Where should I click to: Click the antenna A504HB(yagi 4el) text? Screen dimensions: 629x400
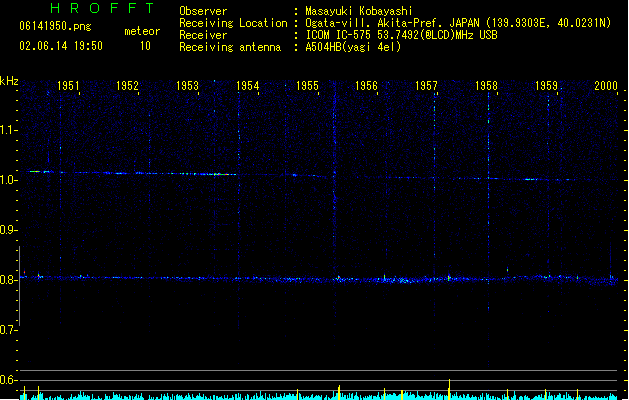click(x=353, y=47)
